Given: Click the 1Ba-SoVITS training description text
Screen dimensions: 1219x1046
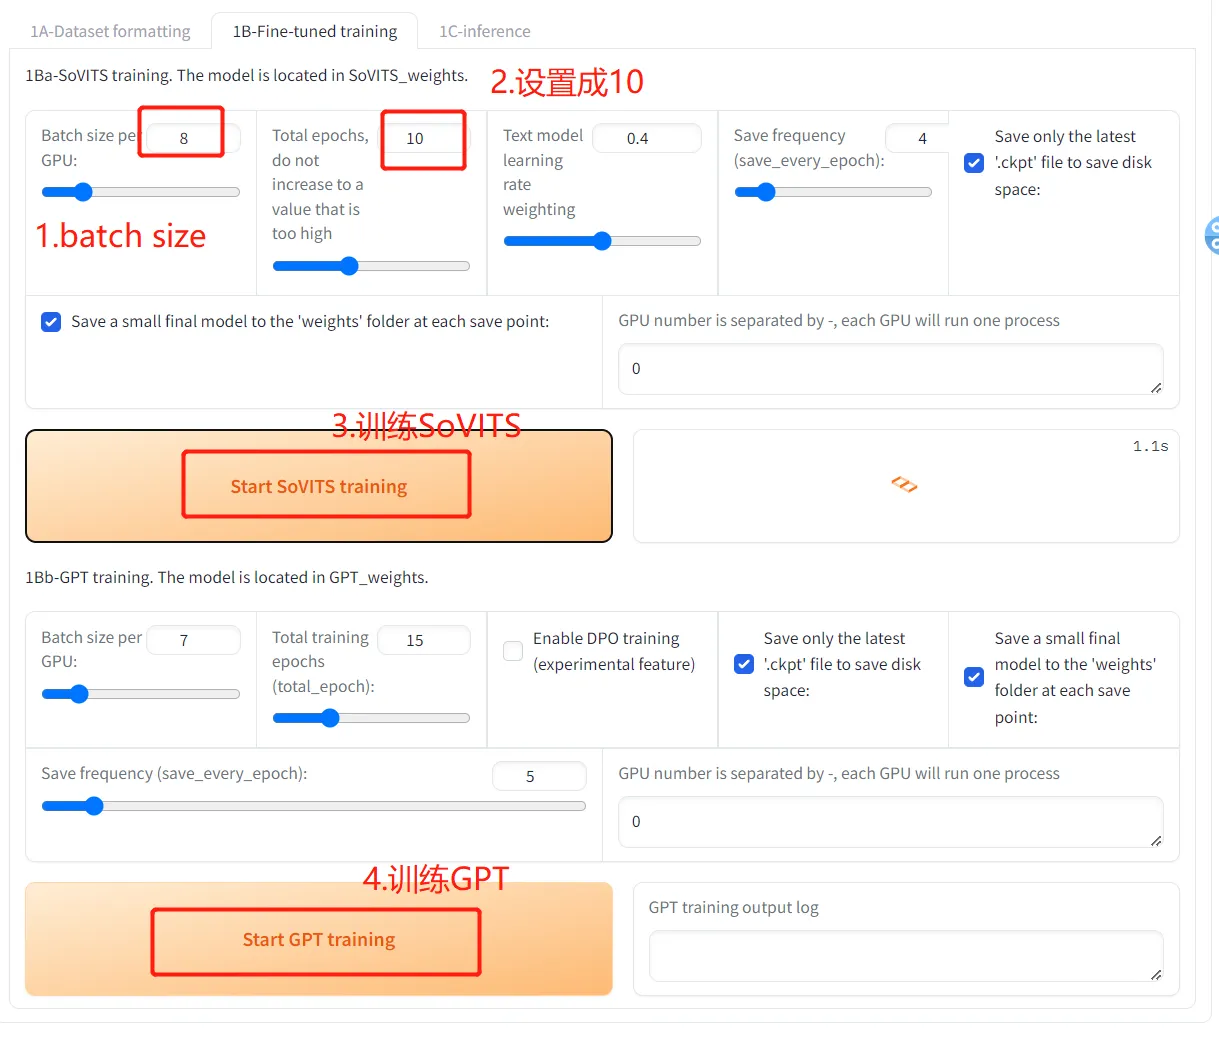Looking at the screenshot, I should click(x=246, y=75).
